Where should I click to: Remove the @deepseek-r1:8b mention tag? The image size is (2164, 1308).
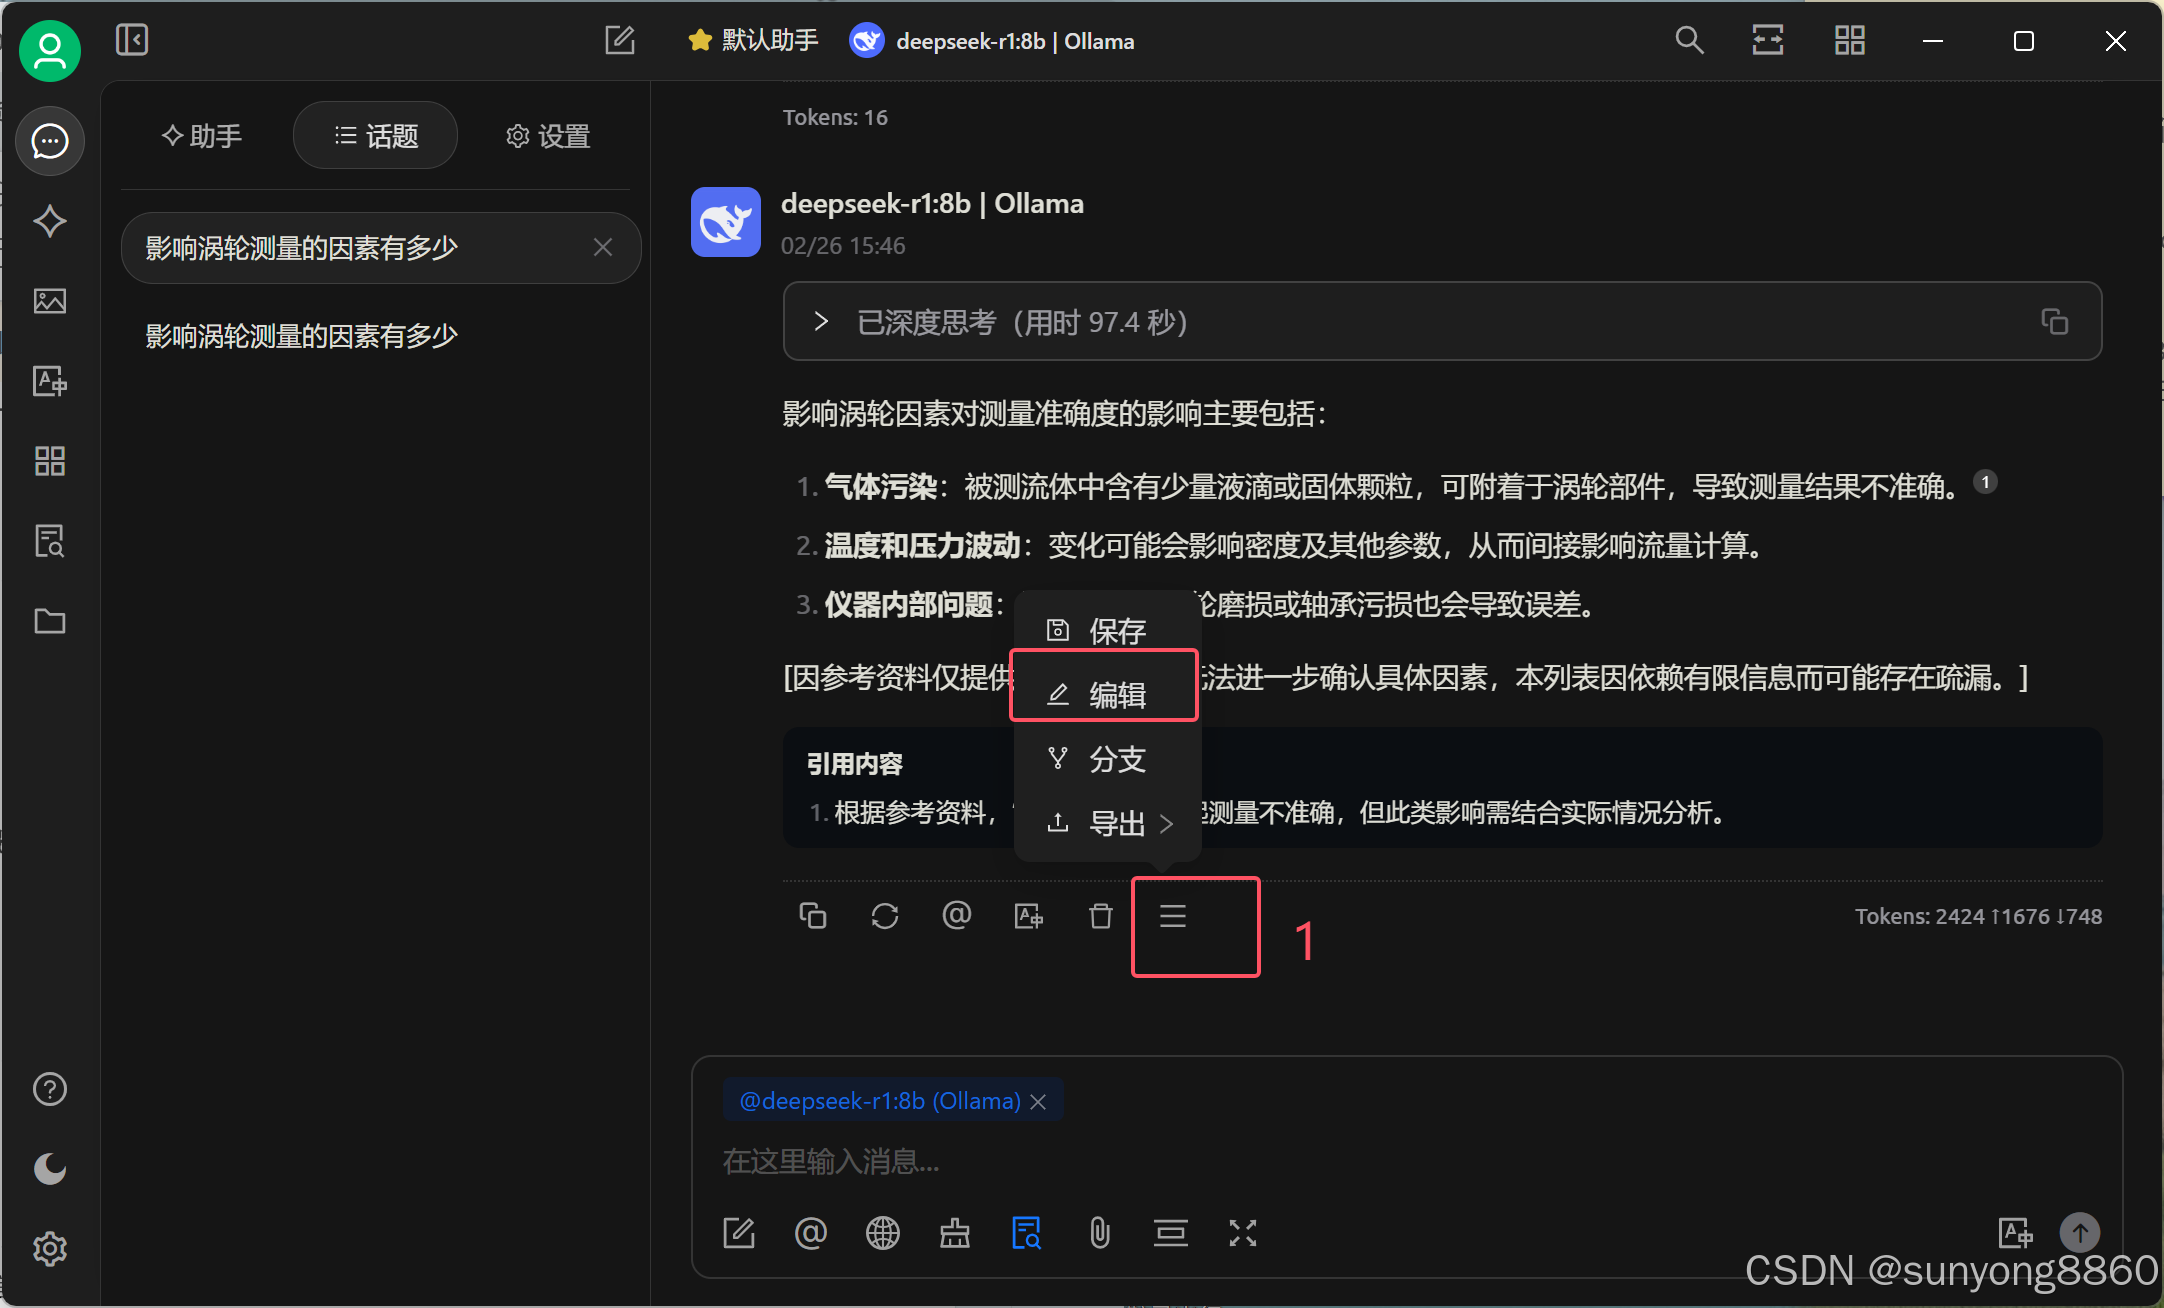click(x=1039, y=1101)
